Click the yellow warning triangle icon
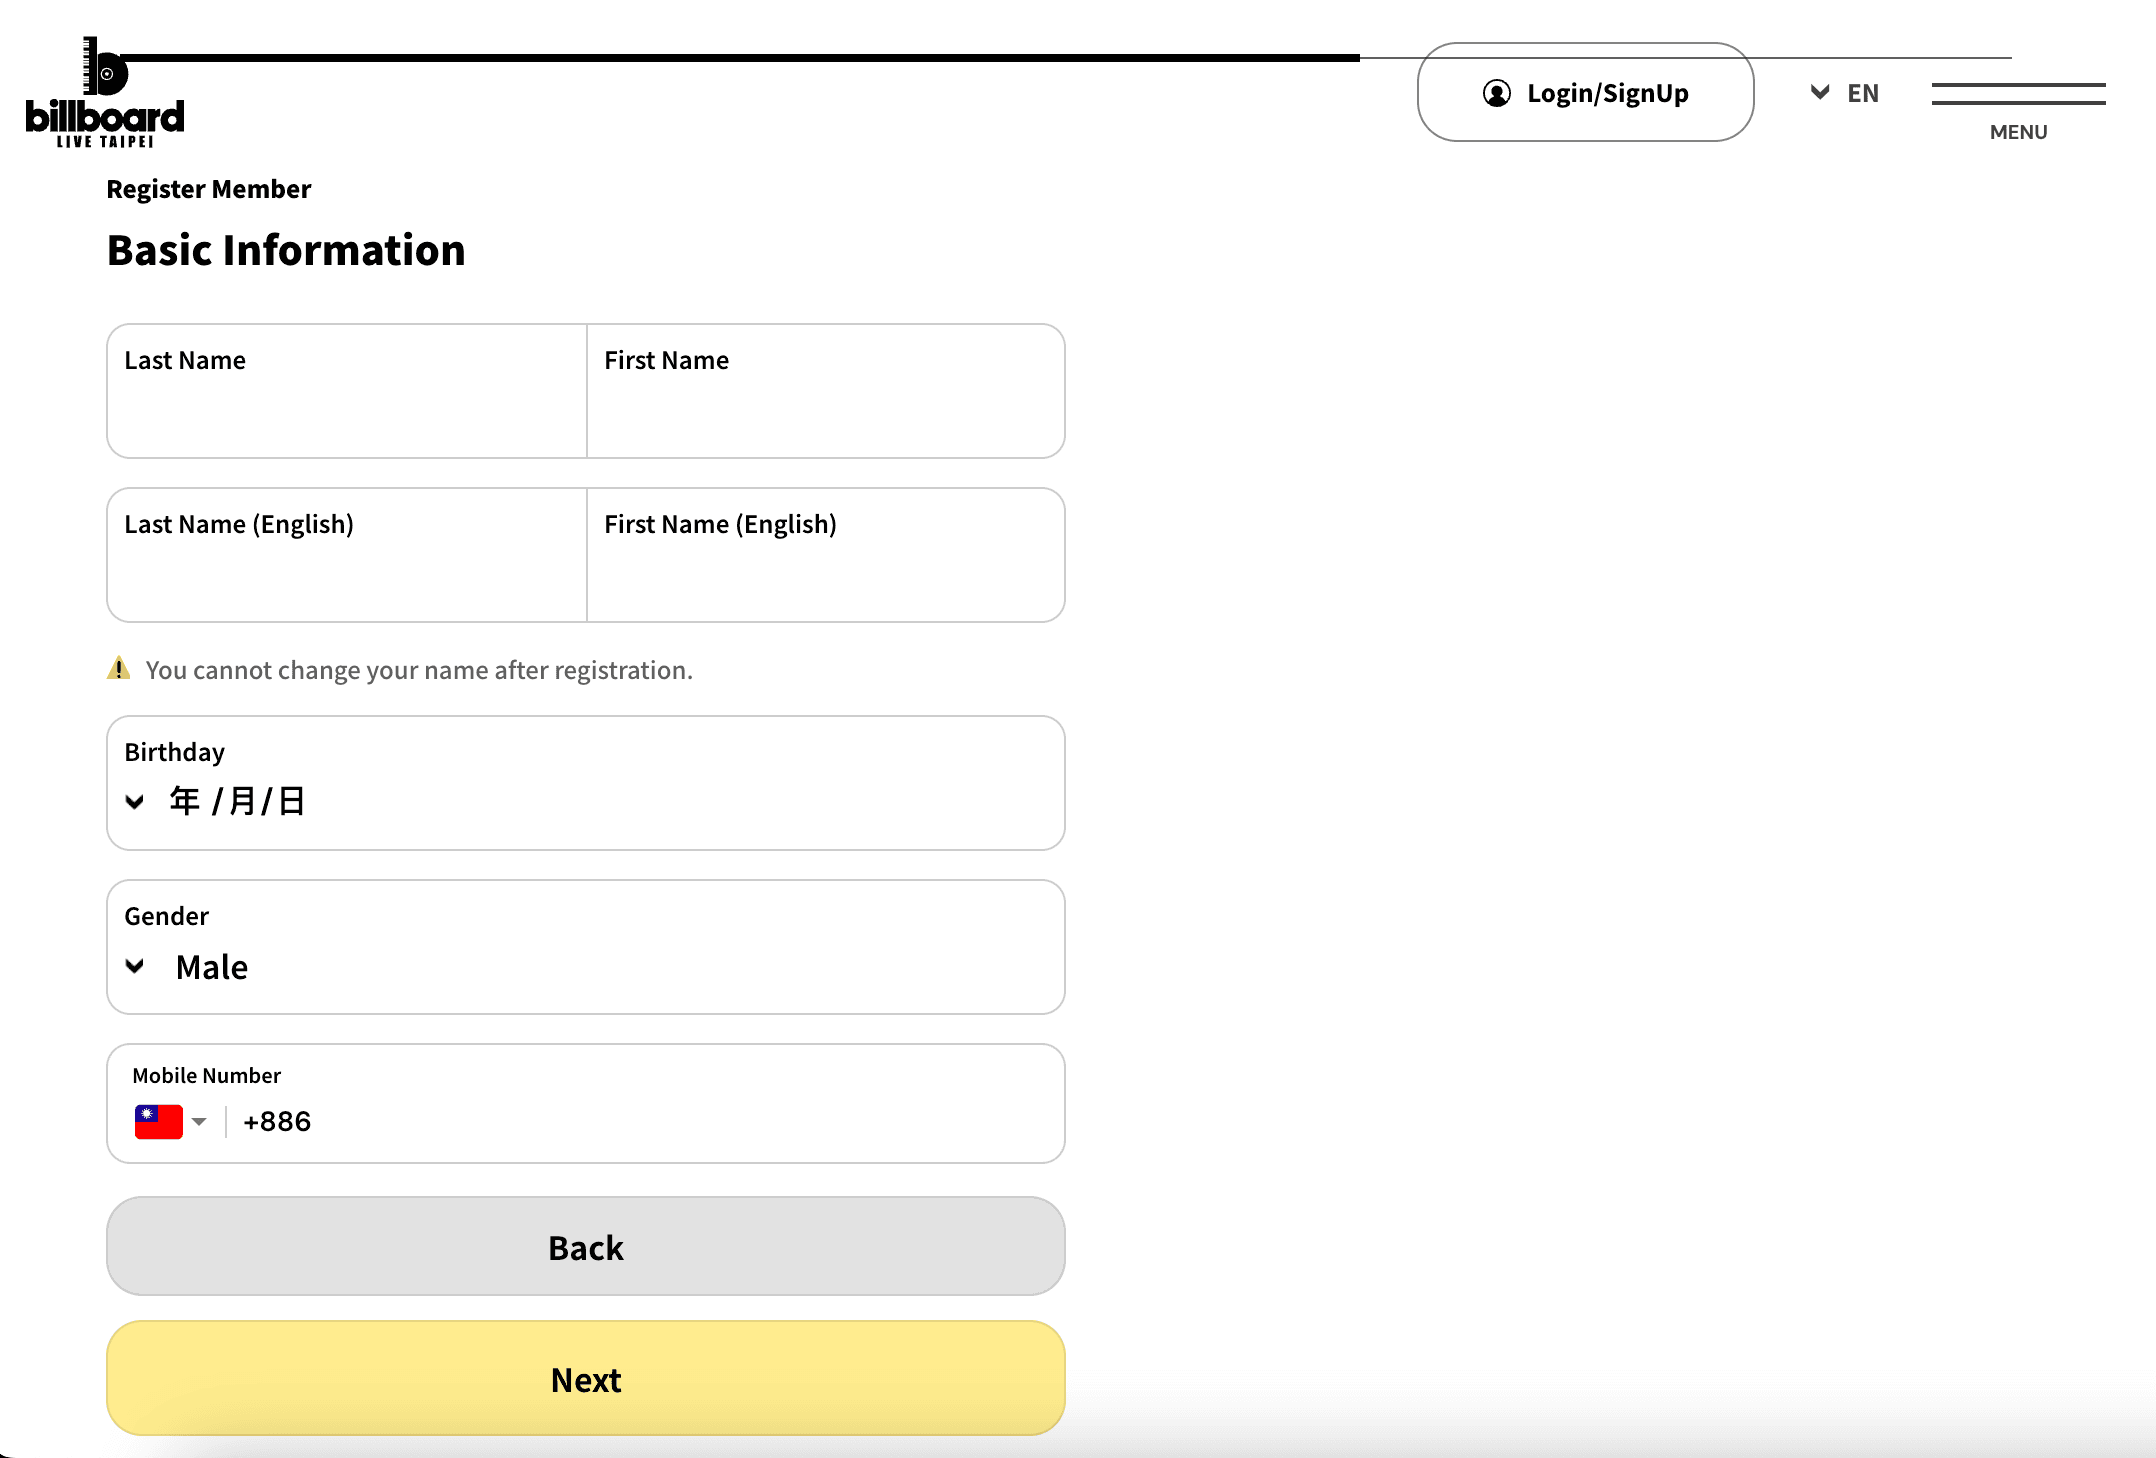 coord(119,669)
